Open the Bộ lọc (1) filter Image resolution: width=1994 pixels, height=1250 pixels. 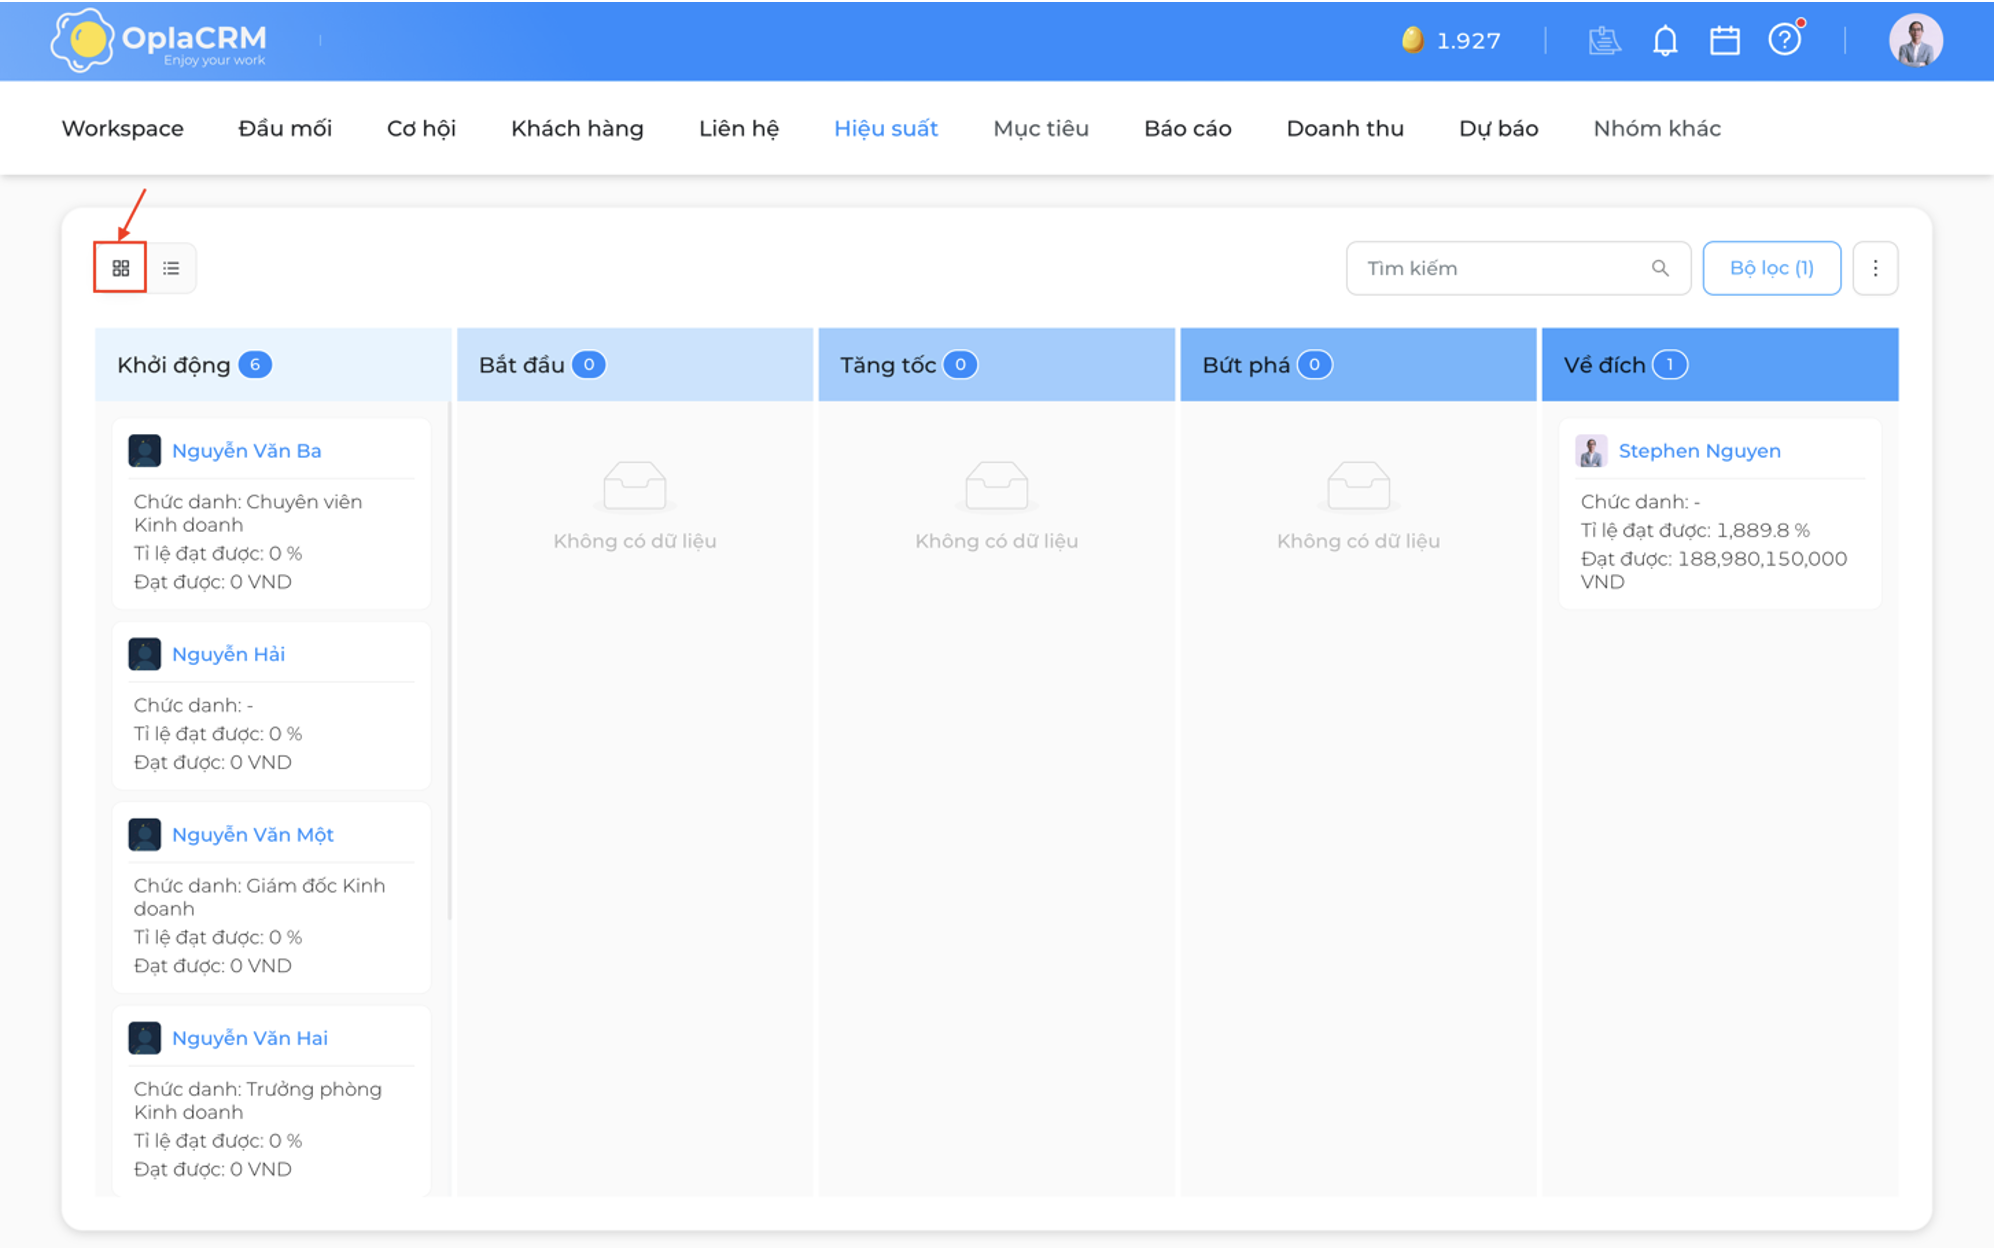(x=1771, y=268)
